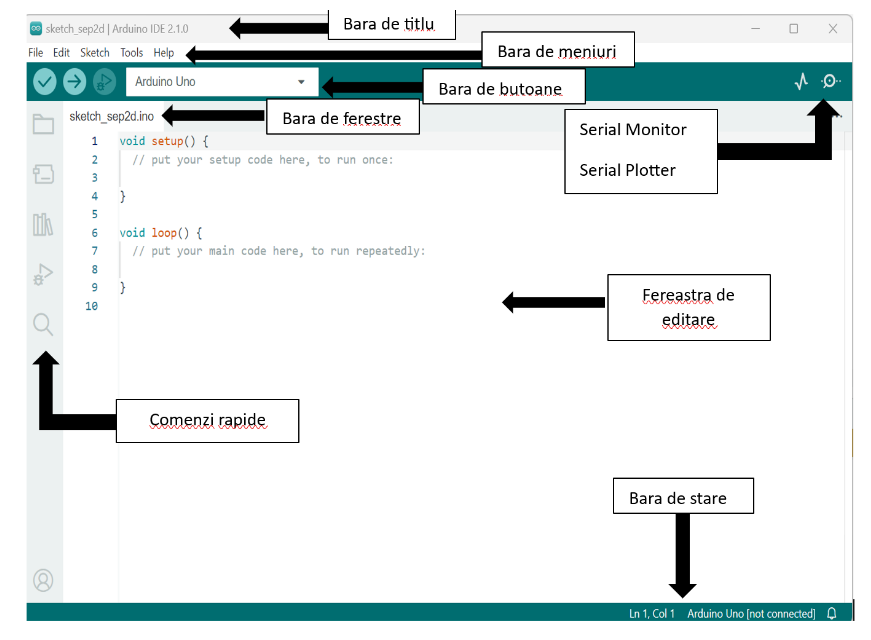
Task: Open the Boards Manager sidebar icon
Action: click(x=43, y=174)
